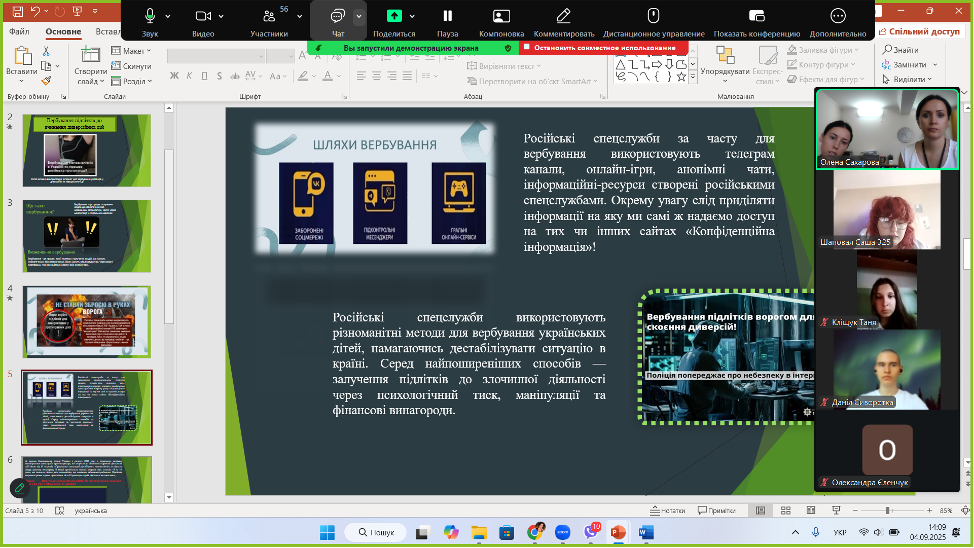Stop screen sharing with red button
The width and height of the screenshot is (974, 548).
click(x=597, y=47)
